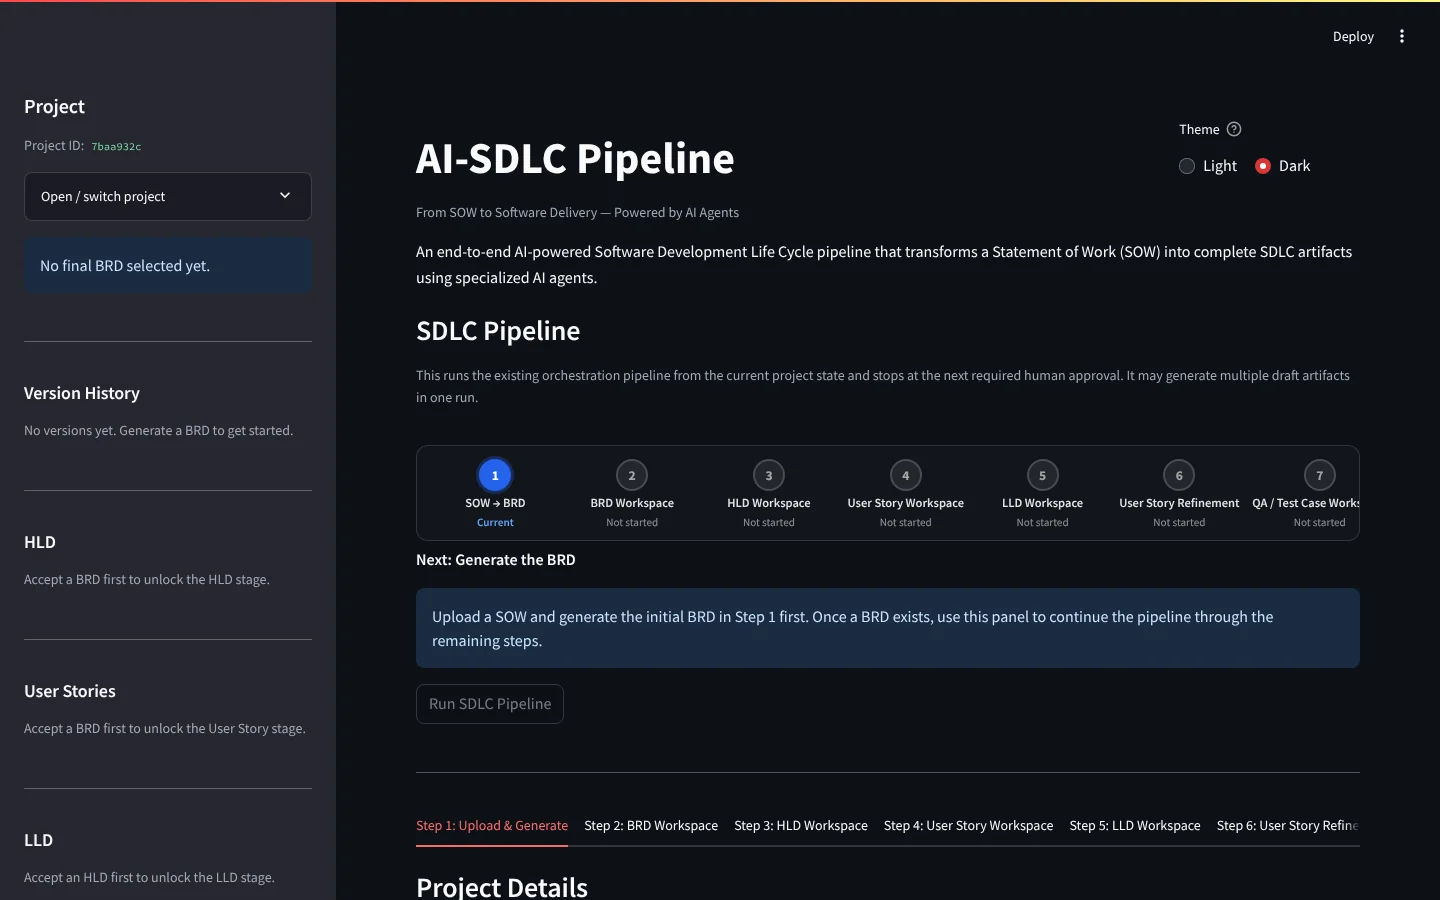Click the Version History heading
1440x900 pixels.
click(82, 393)
